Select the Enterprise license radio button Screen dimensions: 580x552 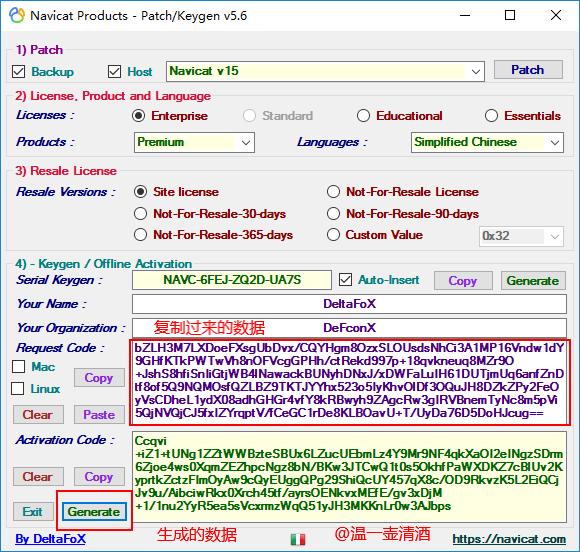click(139, 116)
